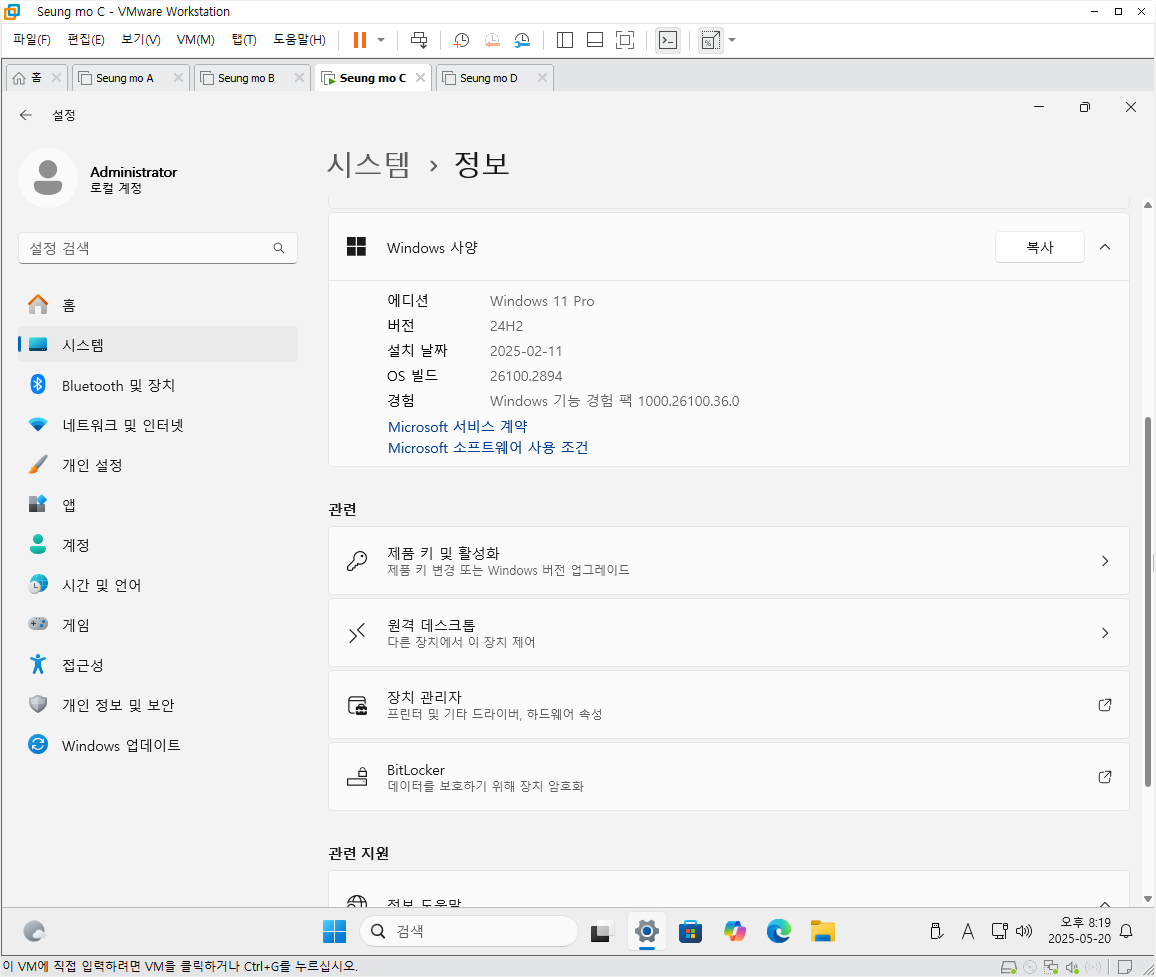Click the 설정 검색 search field
The width and height of the screenshot is (1156, 977).
158,248
